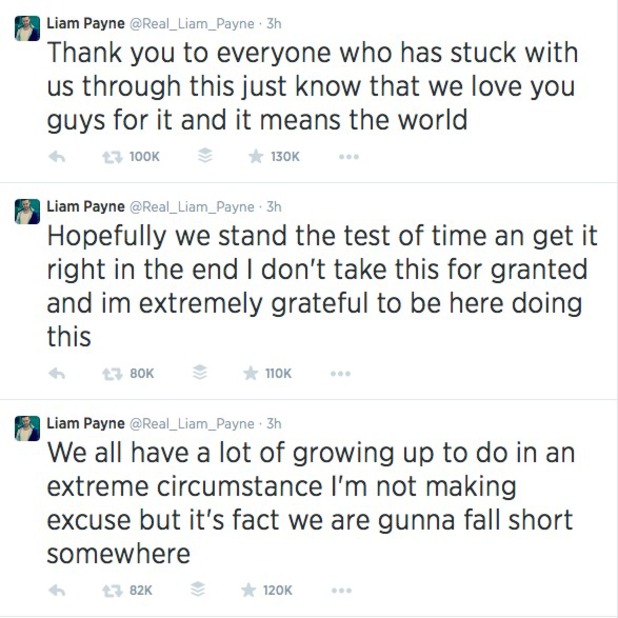
Task: Open Buffer icon on first tweet
Action: [205, 156]
